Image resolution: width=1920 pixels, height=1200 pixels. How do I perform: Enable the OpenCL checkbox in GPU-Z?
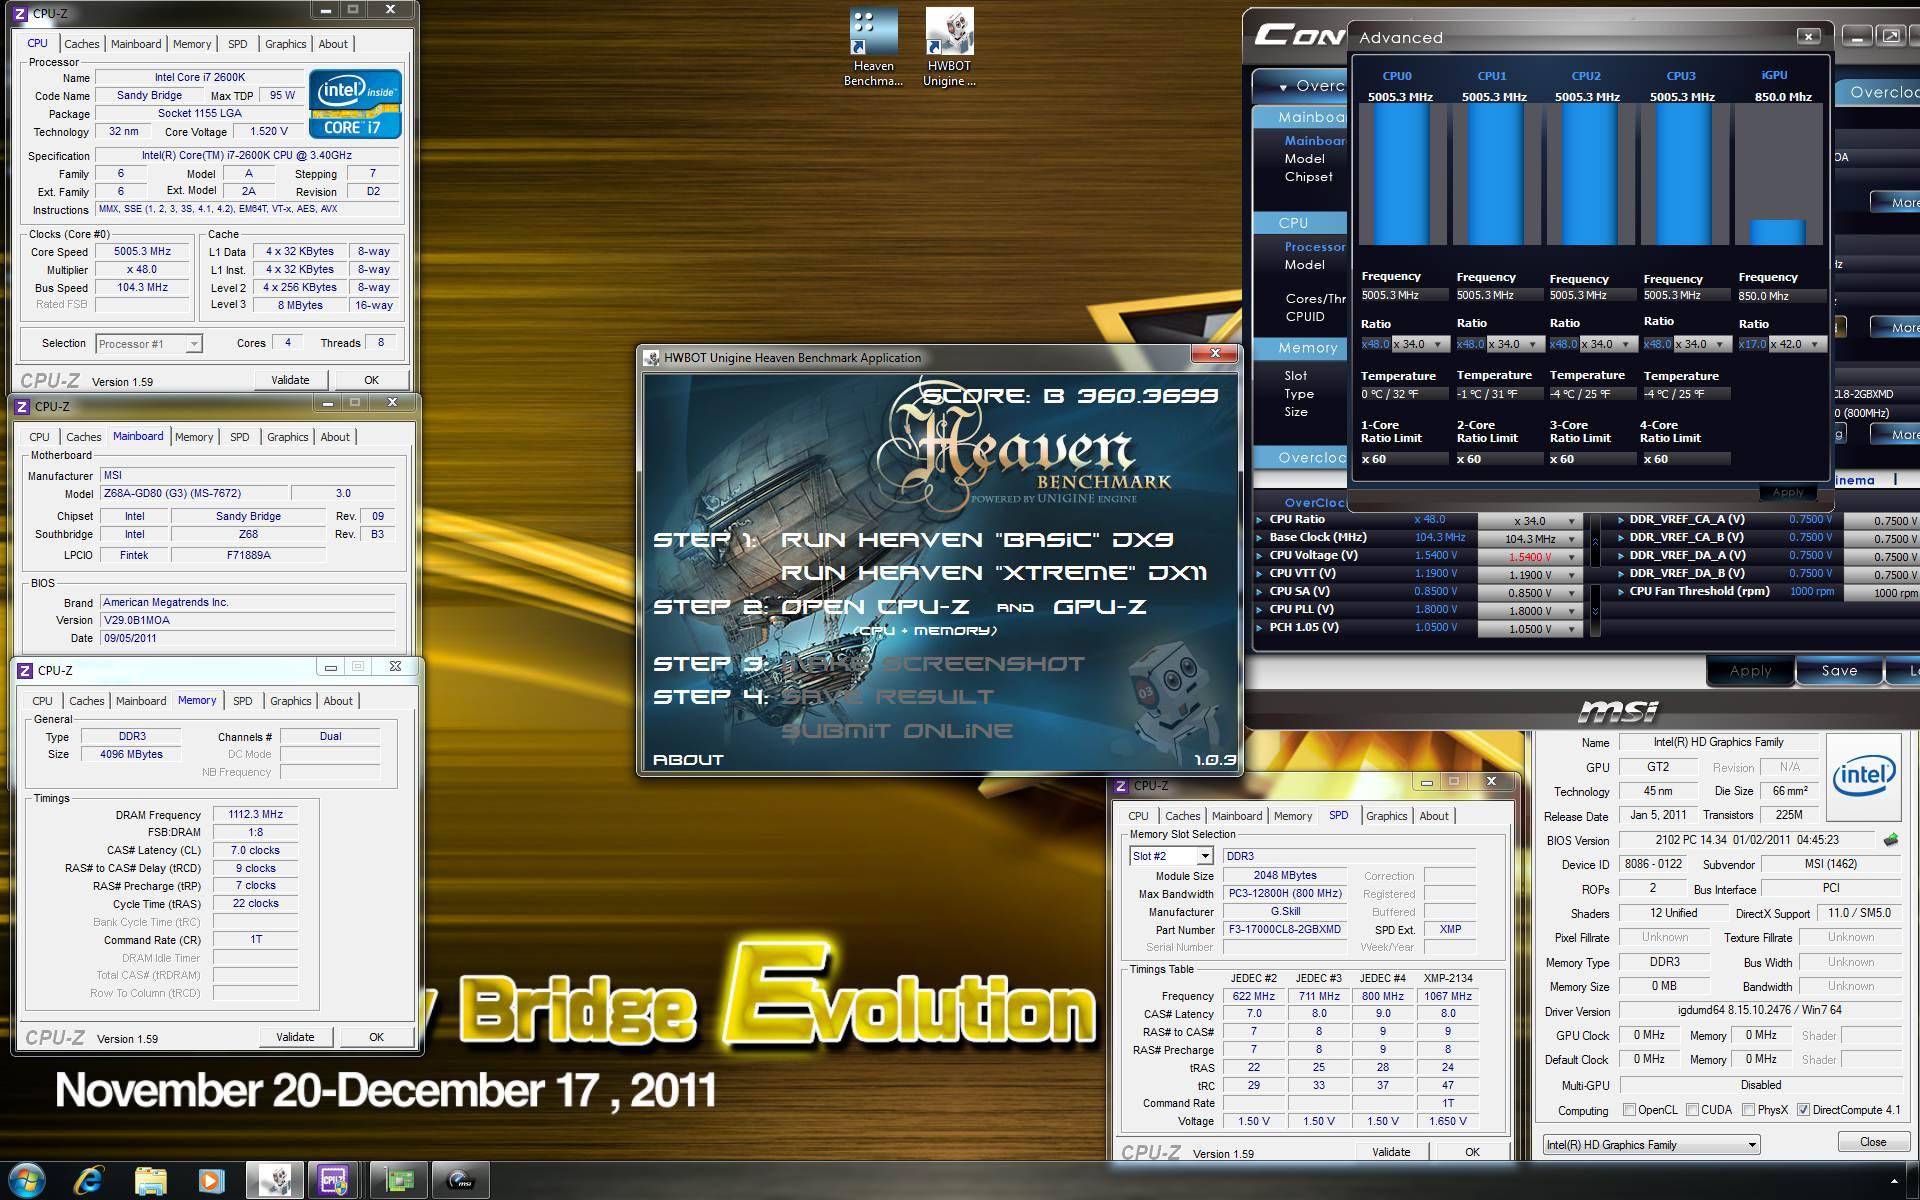tap(1629, 1110)
